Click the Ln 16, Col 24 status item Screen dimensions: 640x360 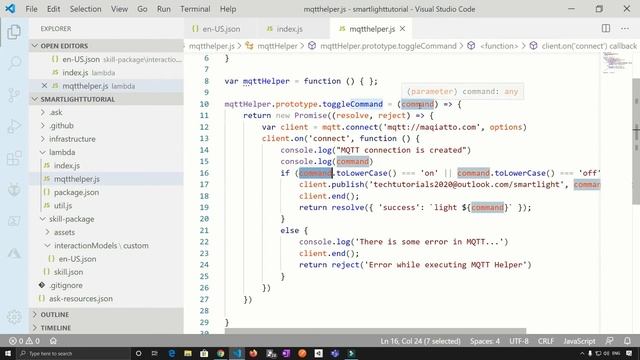420,341
